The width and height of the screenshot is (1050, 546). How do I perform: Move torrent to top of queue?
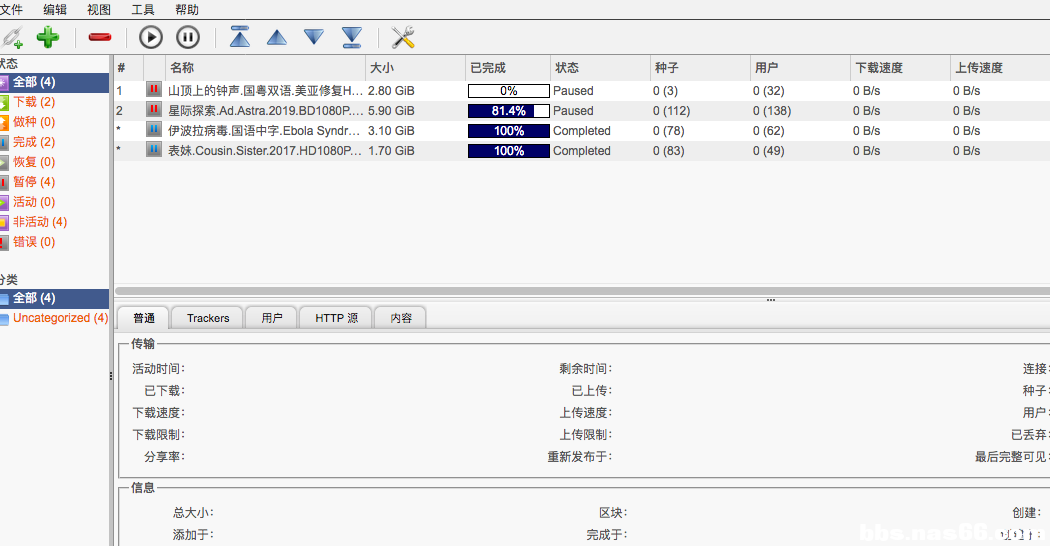click(x=240, y=38)
